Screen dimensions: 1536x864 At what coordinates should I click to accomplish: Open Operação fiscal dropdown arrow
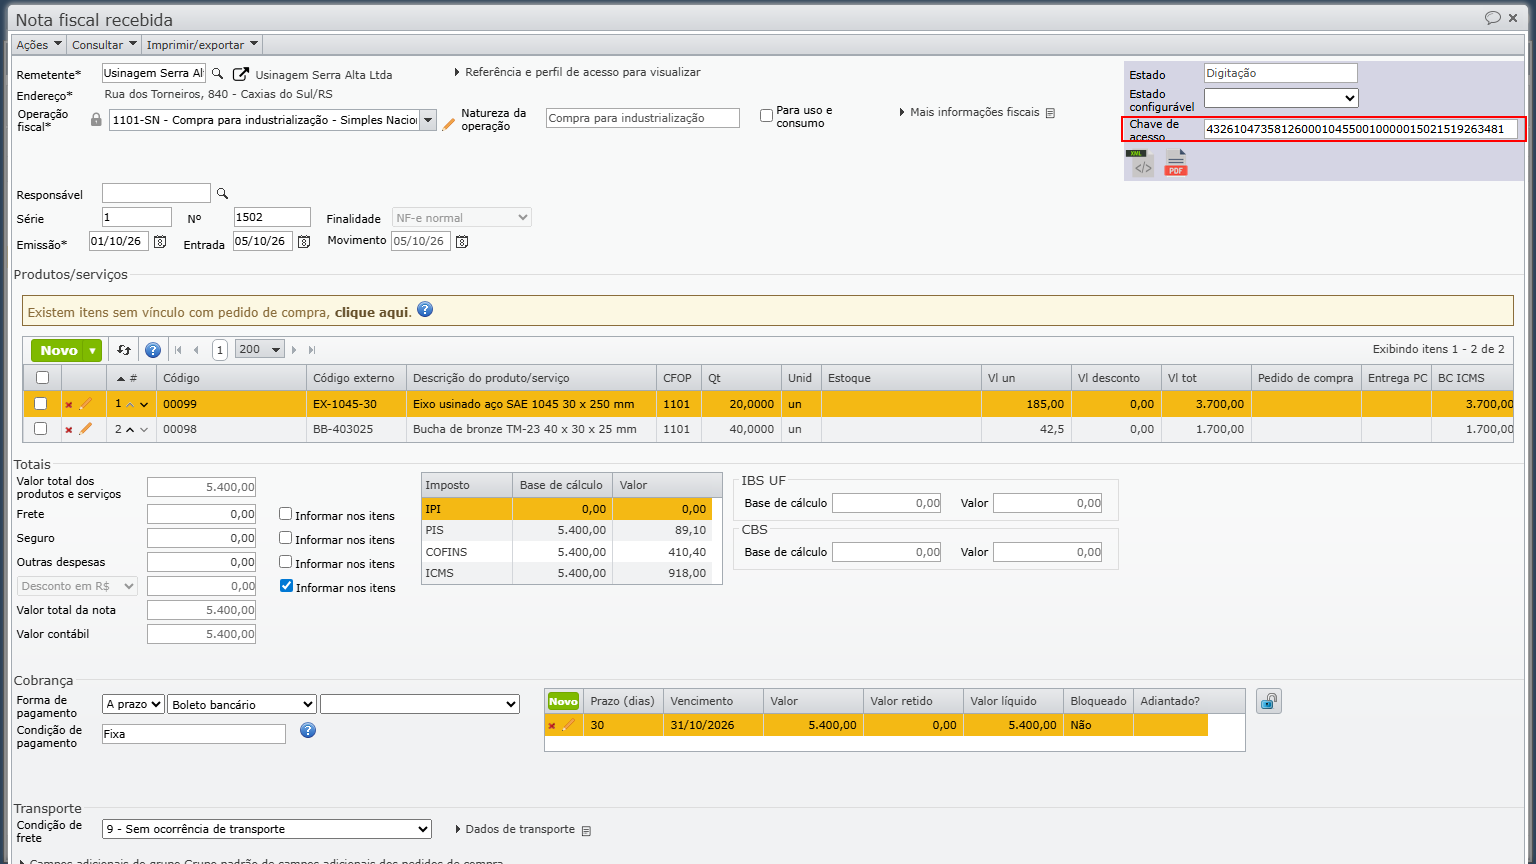click(x=428, y=120)
